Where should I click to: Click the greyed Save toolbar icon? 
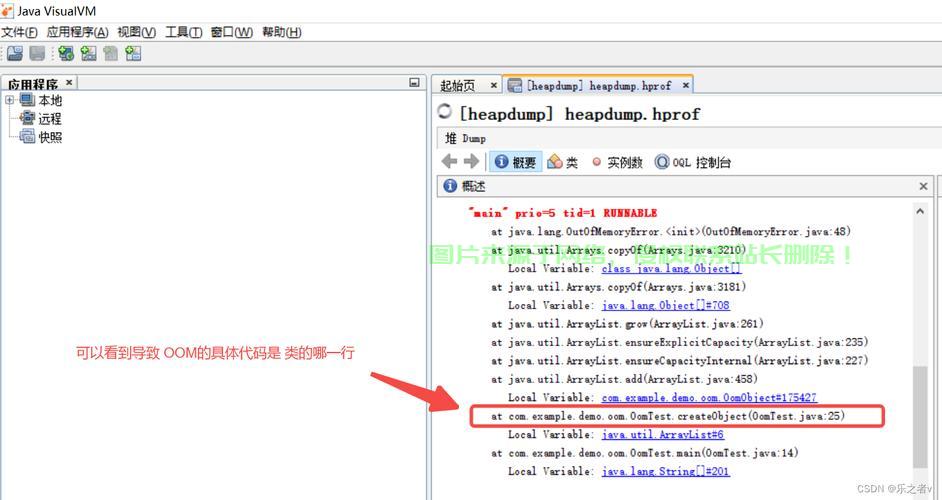[x=37, y=53]
